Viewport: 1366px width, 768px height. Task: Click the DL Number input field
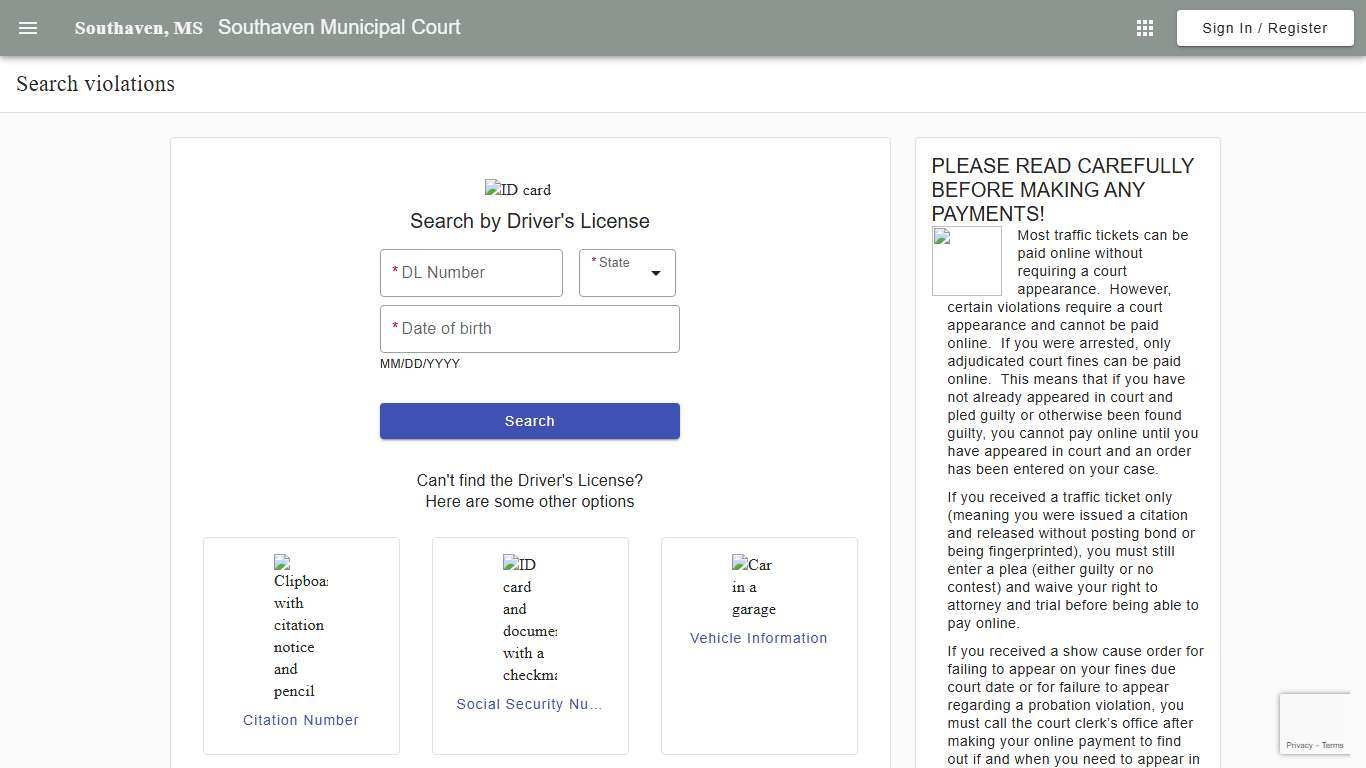470,272
